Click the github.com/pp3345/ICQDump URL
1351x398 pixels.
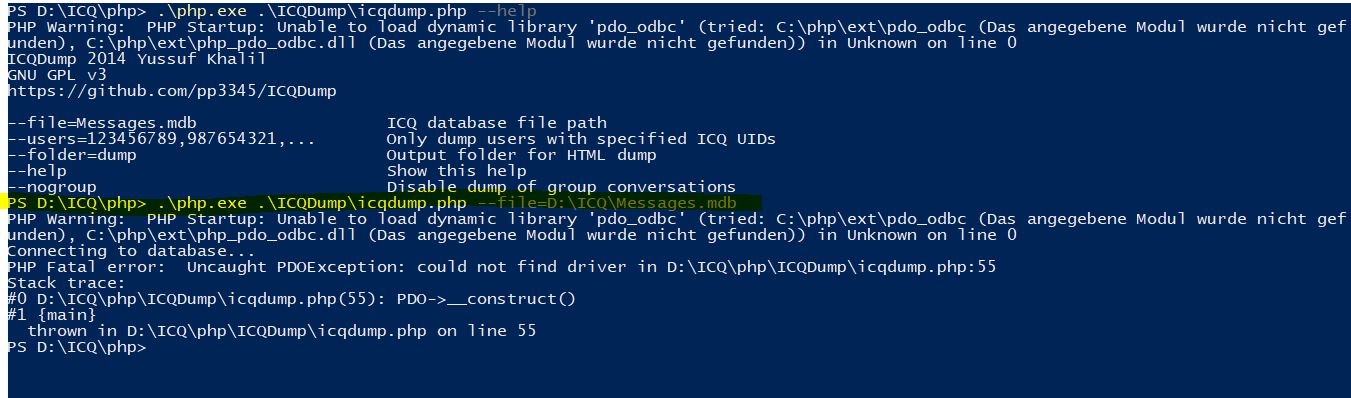click(x=172, y=91)
